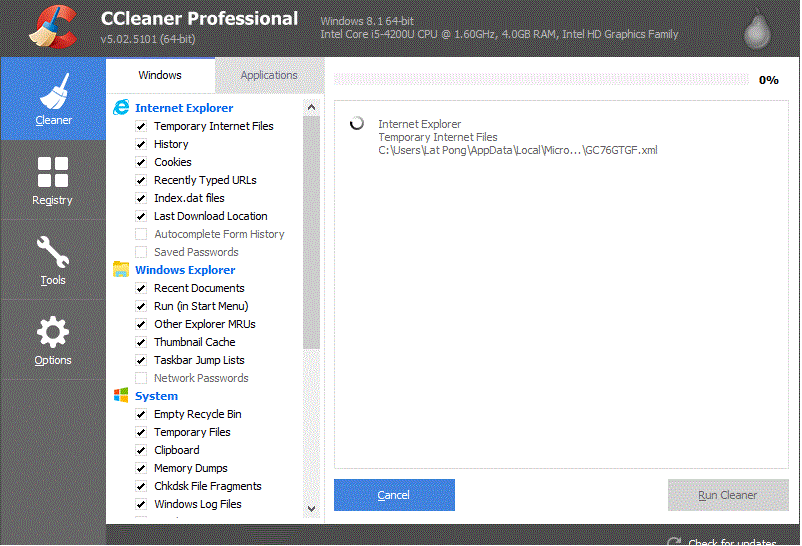Open the Options gear icon
802x546 pixels.
53,332
